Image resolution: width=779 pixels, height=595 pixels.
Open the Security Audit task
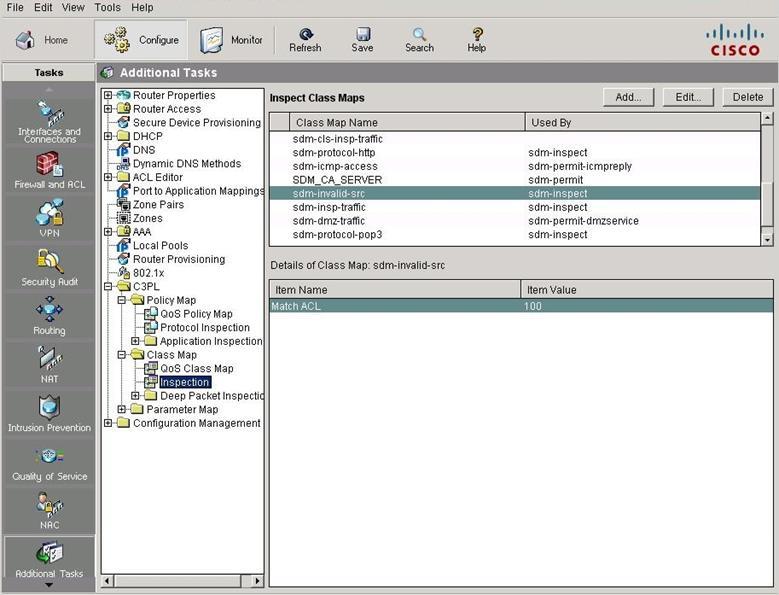[49, 267]
